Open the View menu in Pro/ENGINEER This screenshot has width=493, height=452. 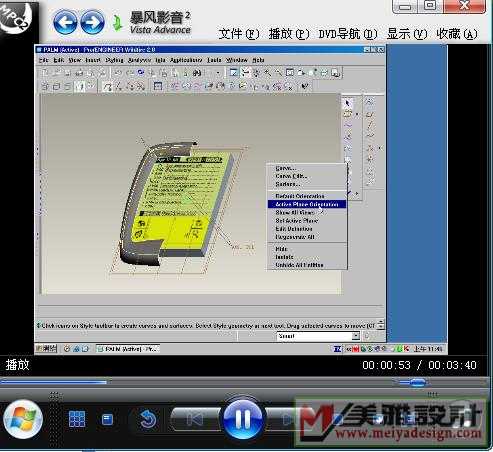[x=75, y=60]
